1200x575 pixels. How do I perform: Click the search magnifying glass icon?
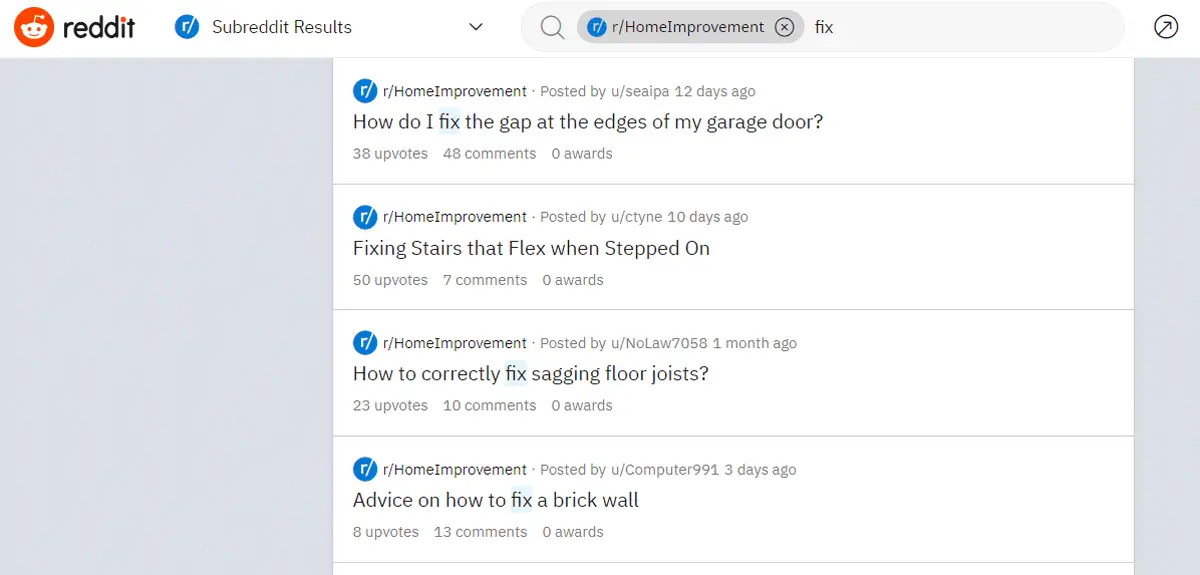coord(553,27)
